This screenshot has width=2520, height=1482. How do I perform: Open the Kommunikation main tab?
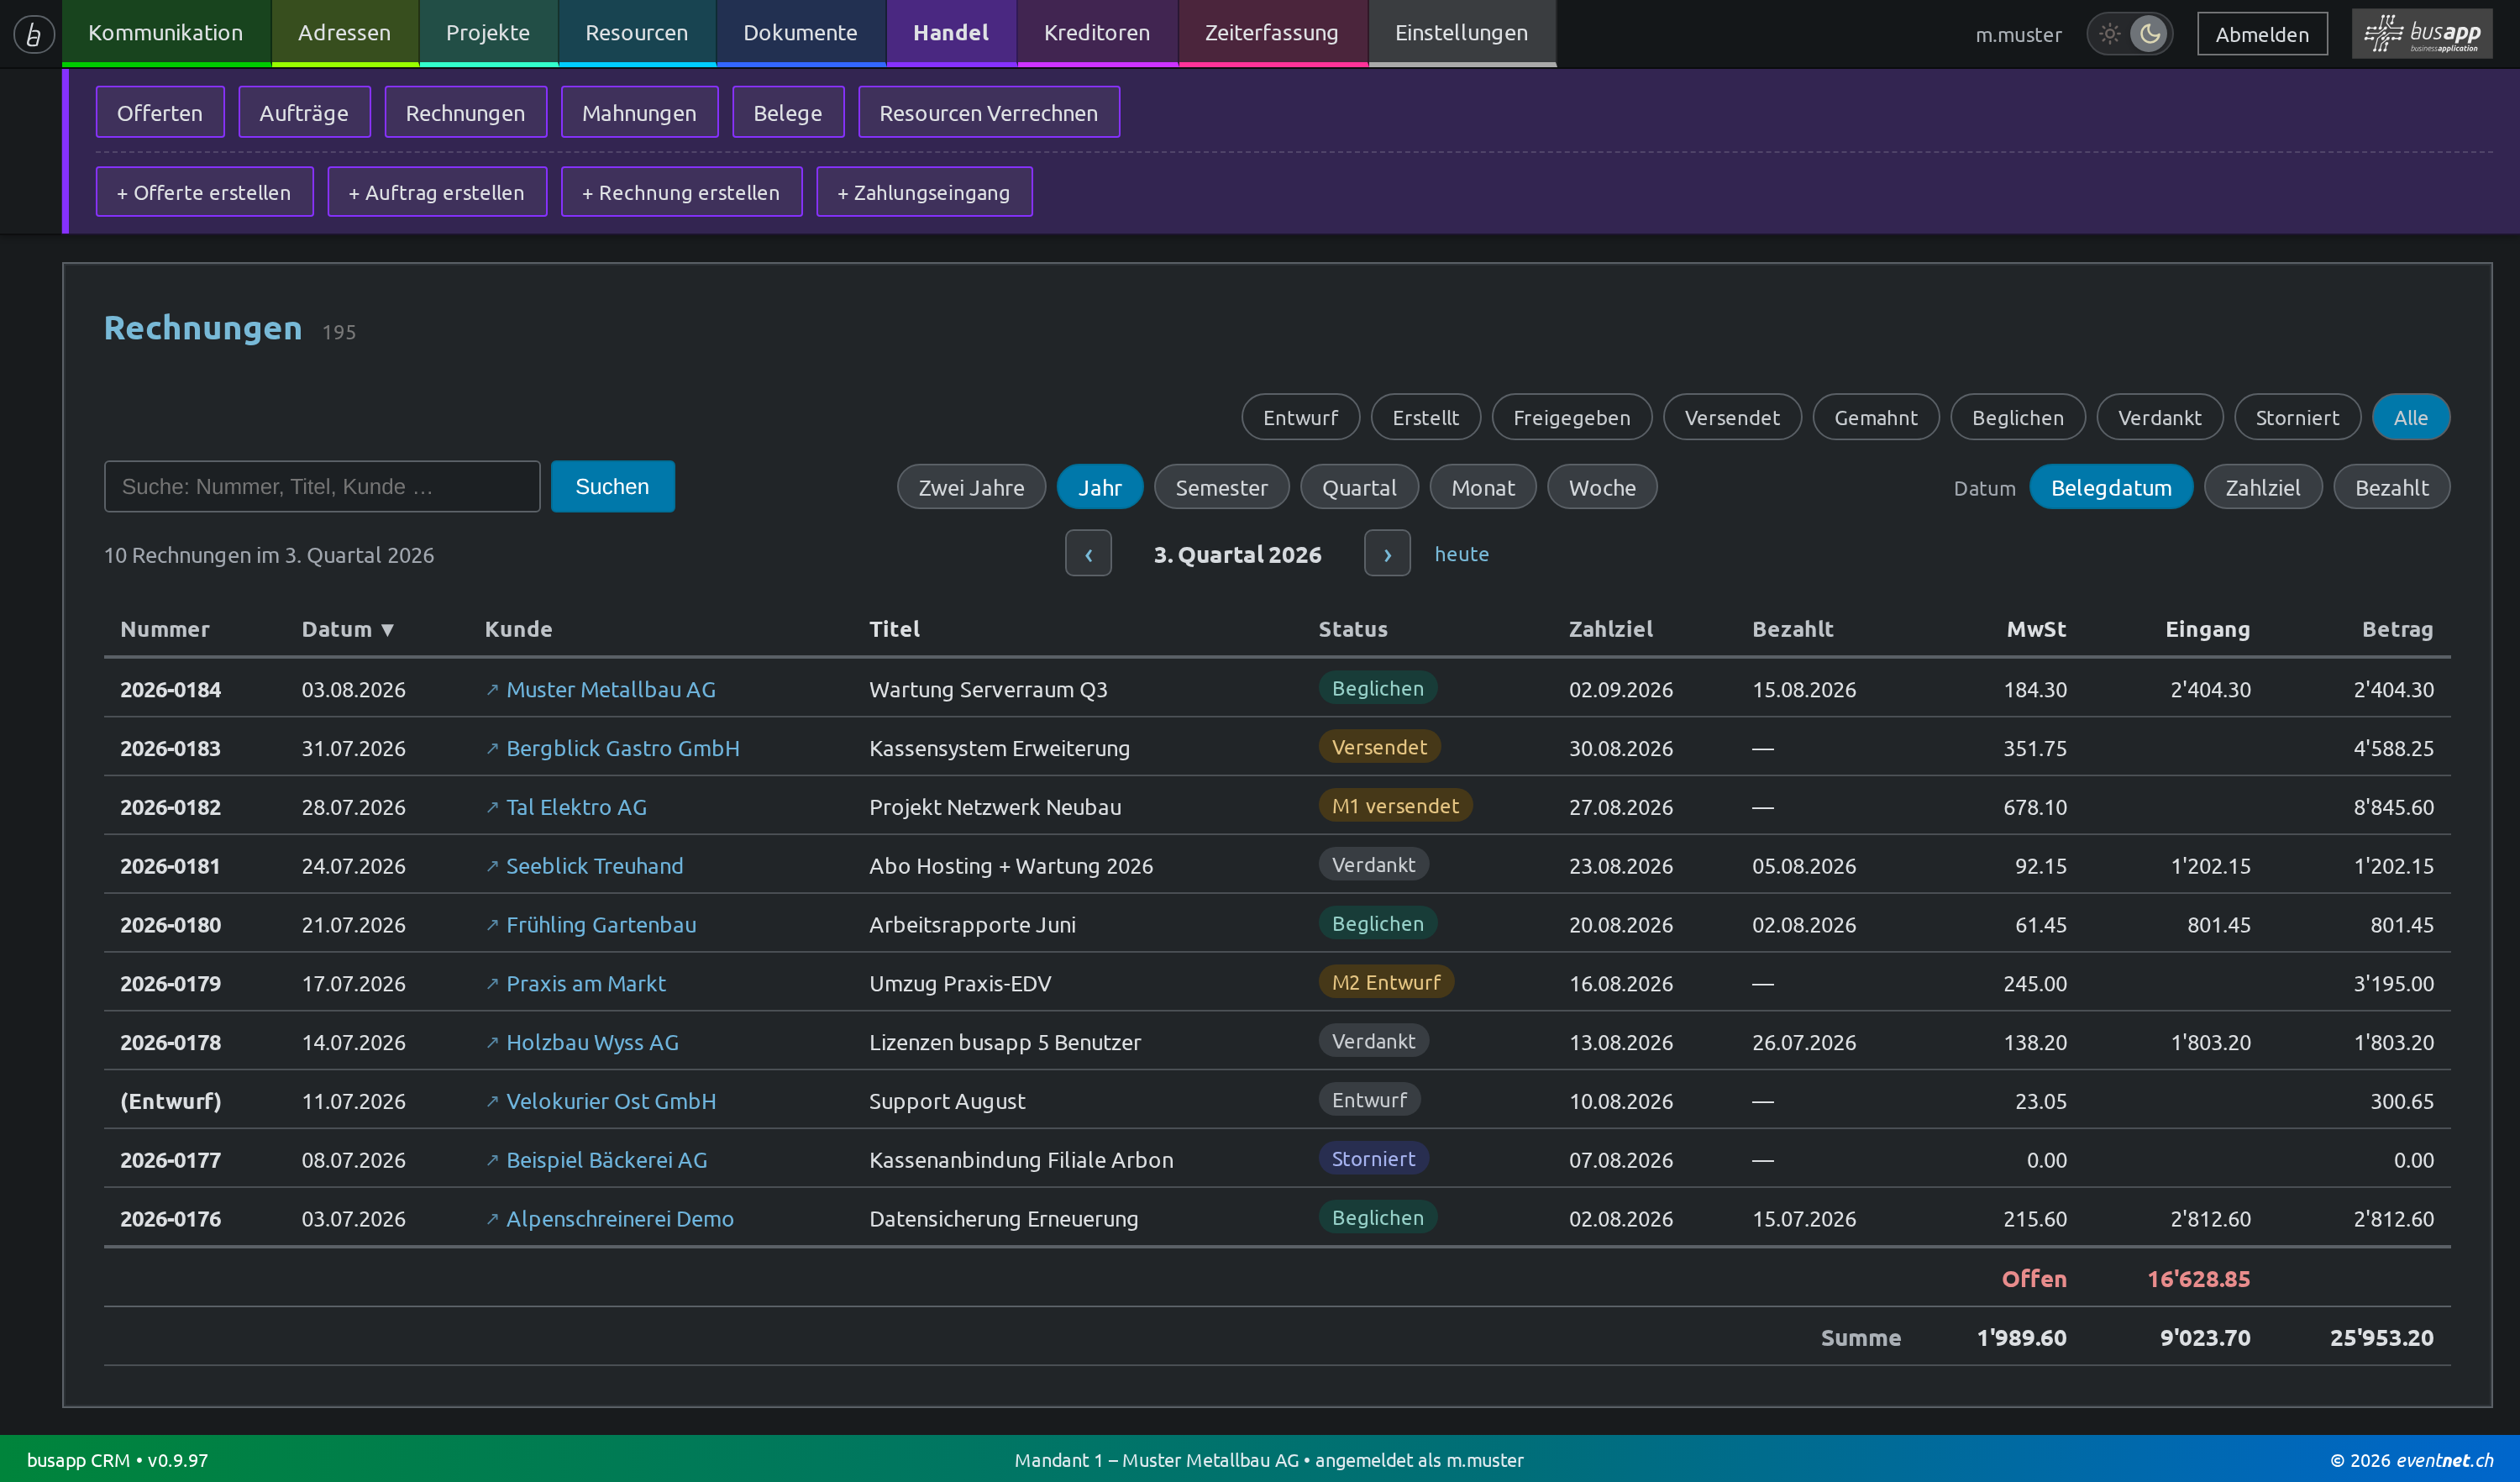tap(166, 33)
